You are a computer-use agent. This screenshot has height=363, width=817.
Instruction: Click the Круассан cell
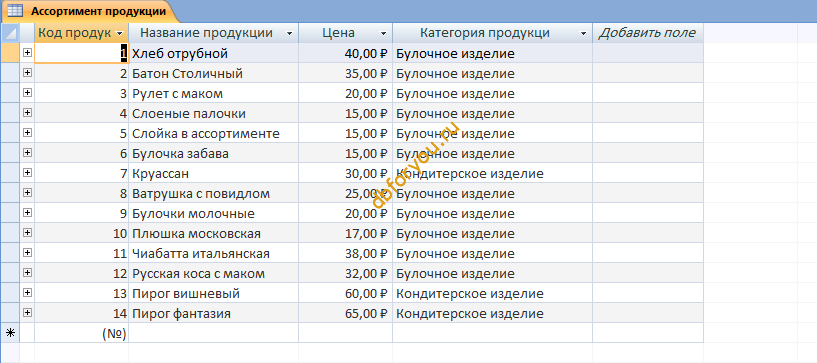click(214, 173)
